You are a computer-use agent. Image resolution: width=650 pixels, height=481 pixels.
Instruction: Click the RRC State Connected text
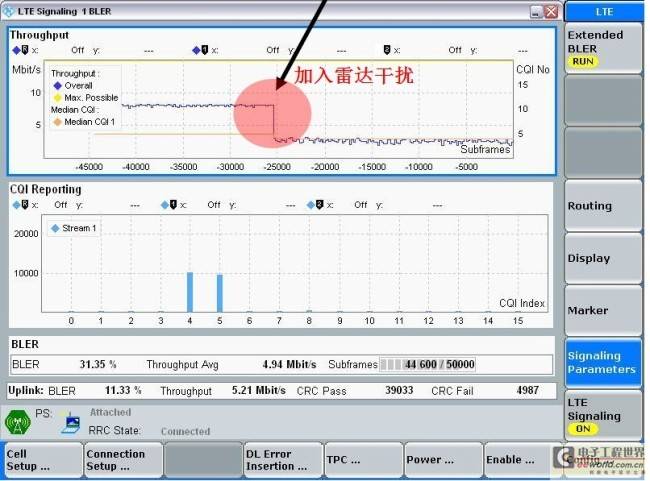pyautogui.click(x=185, y=432)
